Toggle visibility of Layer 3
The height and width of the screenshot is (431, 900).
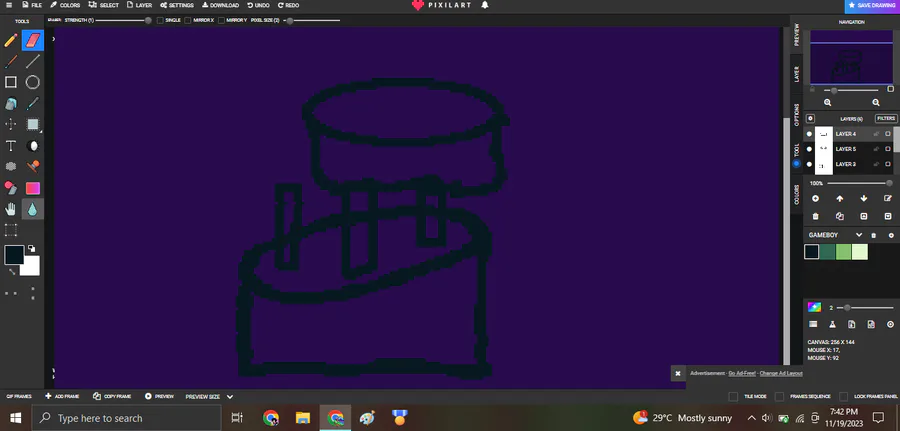pyautogui.click(x=809, y=164)
